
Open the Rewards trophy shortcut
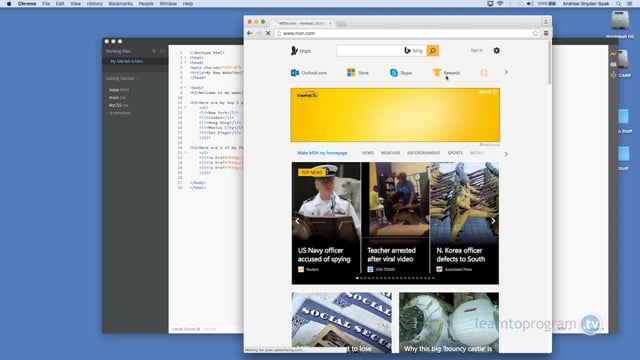pyautogui.click(x=446, y=73)
